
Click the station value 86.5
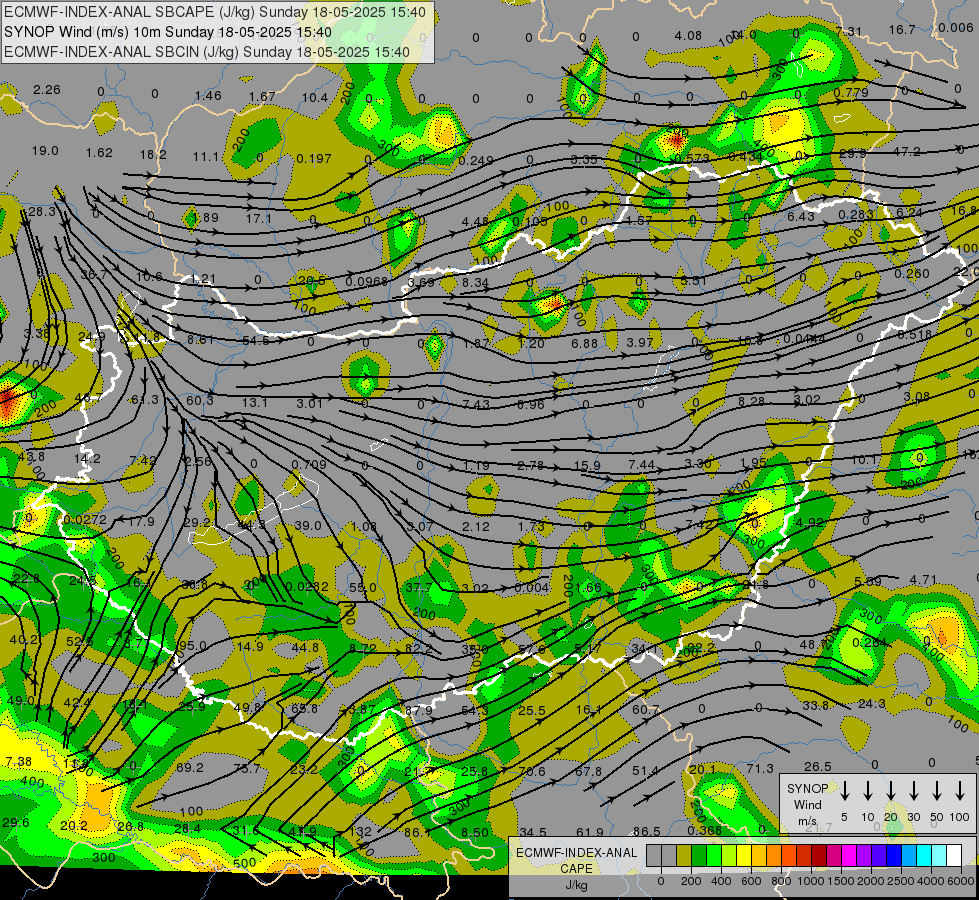point(646,832)
